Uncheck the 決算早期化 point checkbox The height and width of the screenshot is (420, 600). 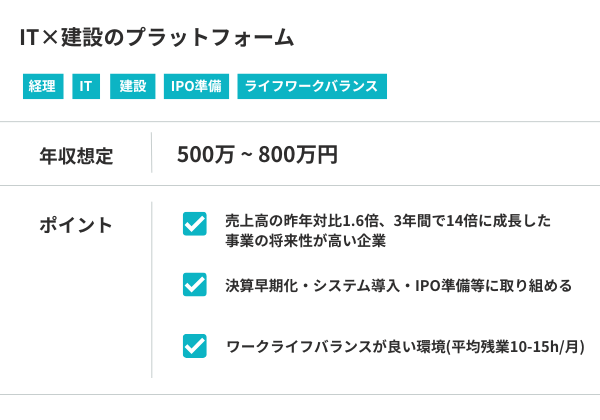(x=195, y=285)
